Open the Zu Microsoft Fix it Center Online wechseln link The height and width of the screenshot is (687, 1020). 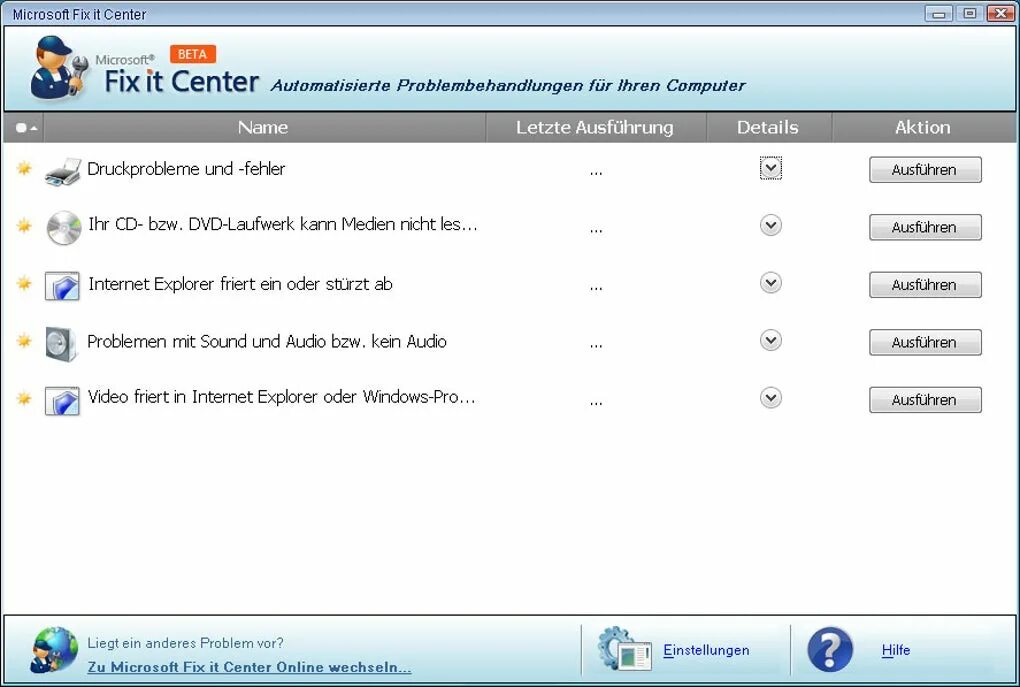click(x=249, y=667)
